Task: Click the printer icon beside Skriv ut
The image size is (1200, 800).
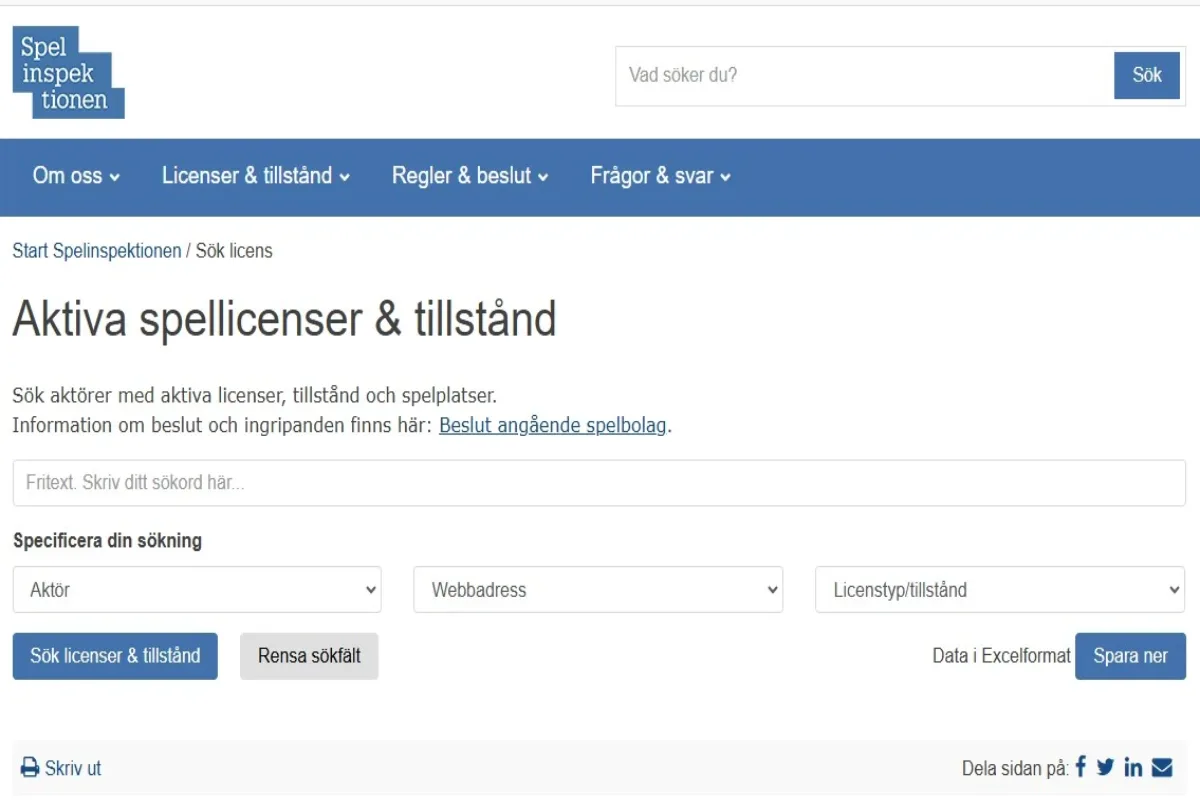Action: pos(30,768)
